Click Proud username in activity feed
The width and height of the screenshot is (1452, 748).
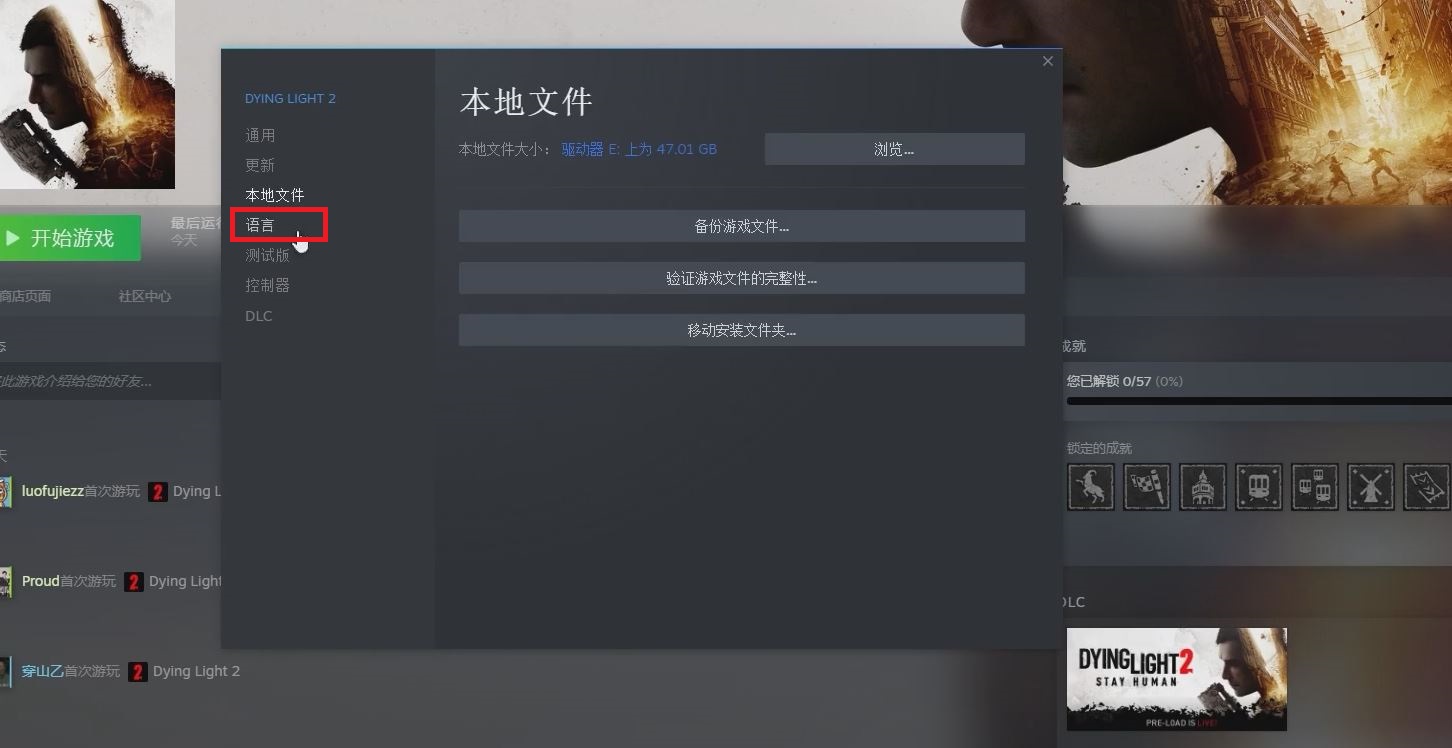(41, 581)
